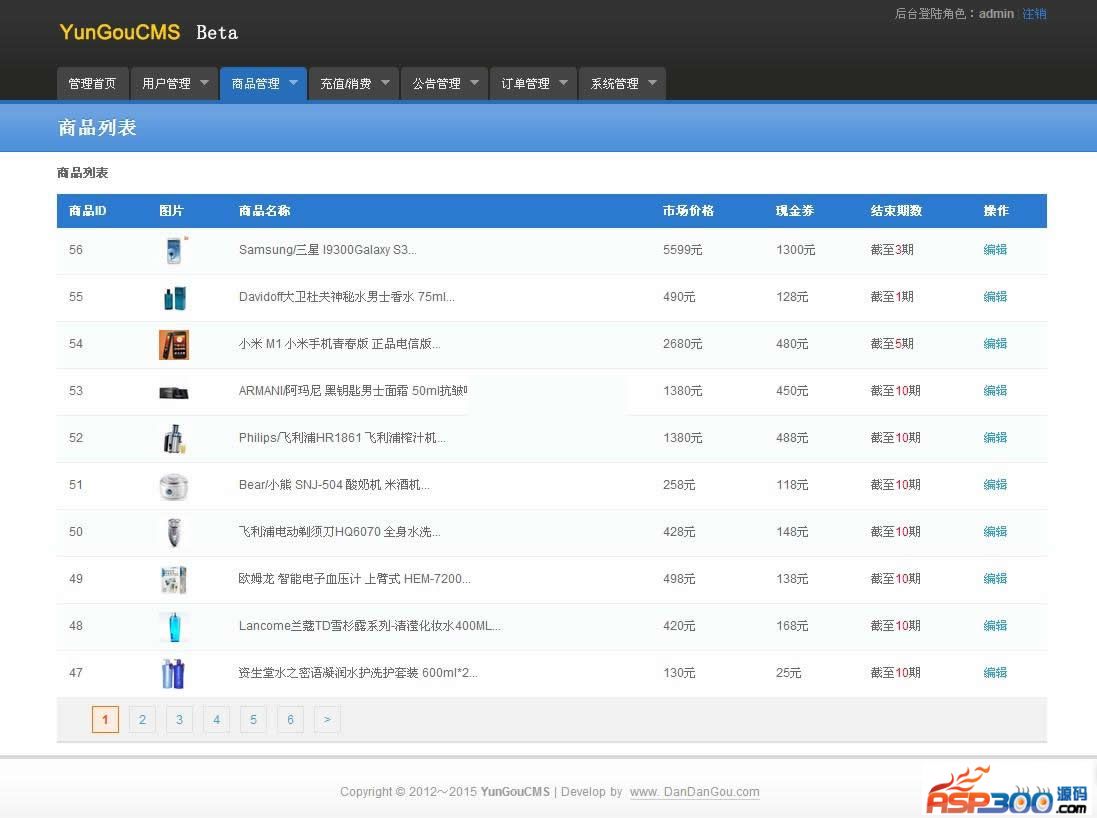Click the Davidoff perfume product image
Viewport: 1097px width, 818px height.
[174, 298]
